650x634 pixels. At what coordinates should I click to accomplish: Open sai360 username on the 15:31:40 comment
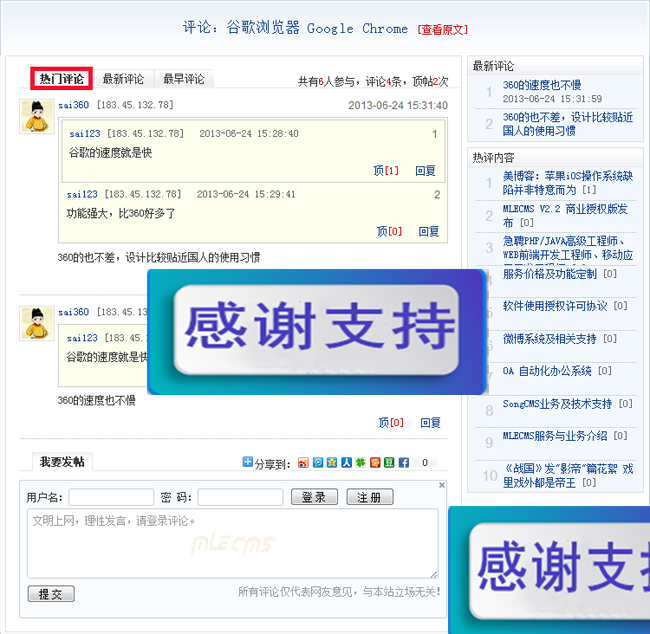tap(73, 105)
